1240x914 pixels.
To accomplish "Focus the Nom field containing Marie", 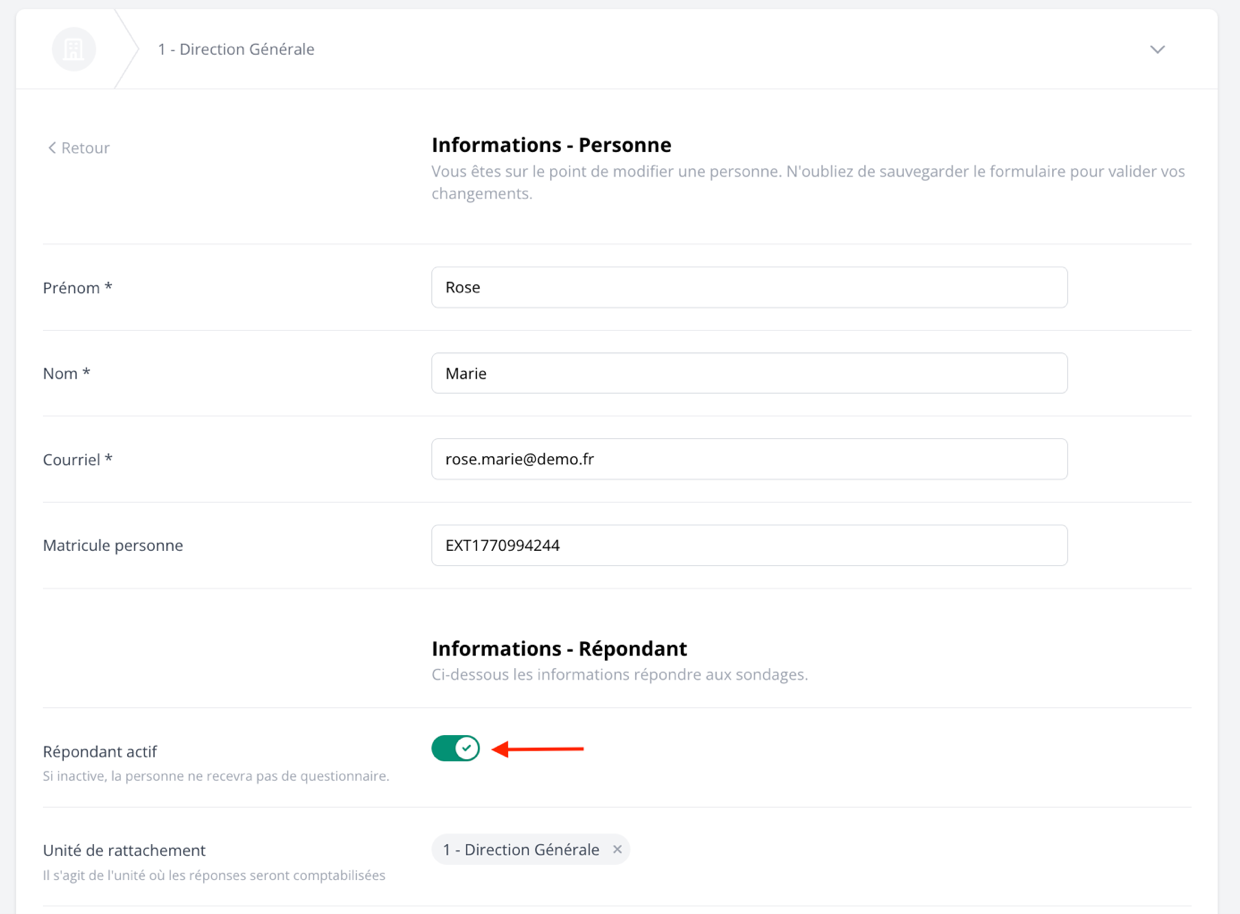I will pyautogui.click(x=749, y=373).
